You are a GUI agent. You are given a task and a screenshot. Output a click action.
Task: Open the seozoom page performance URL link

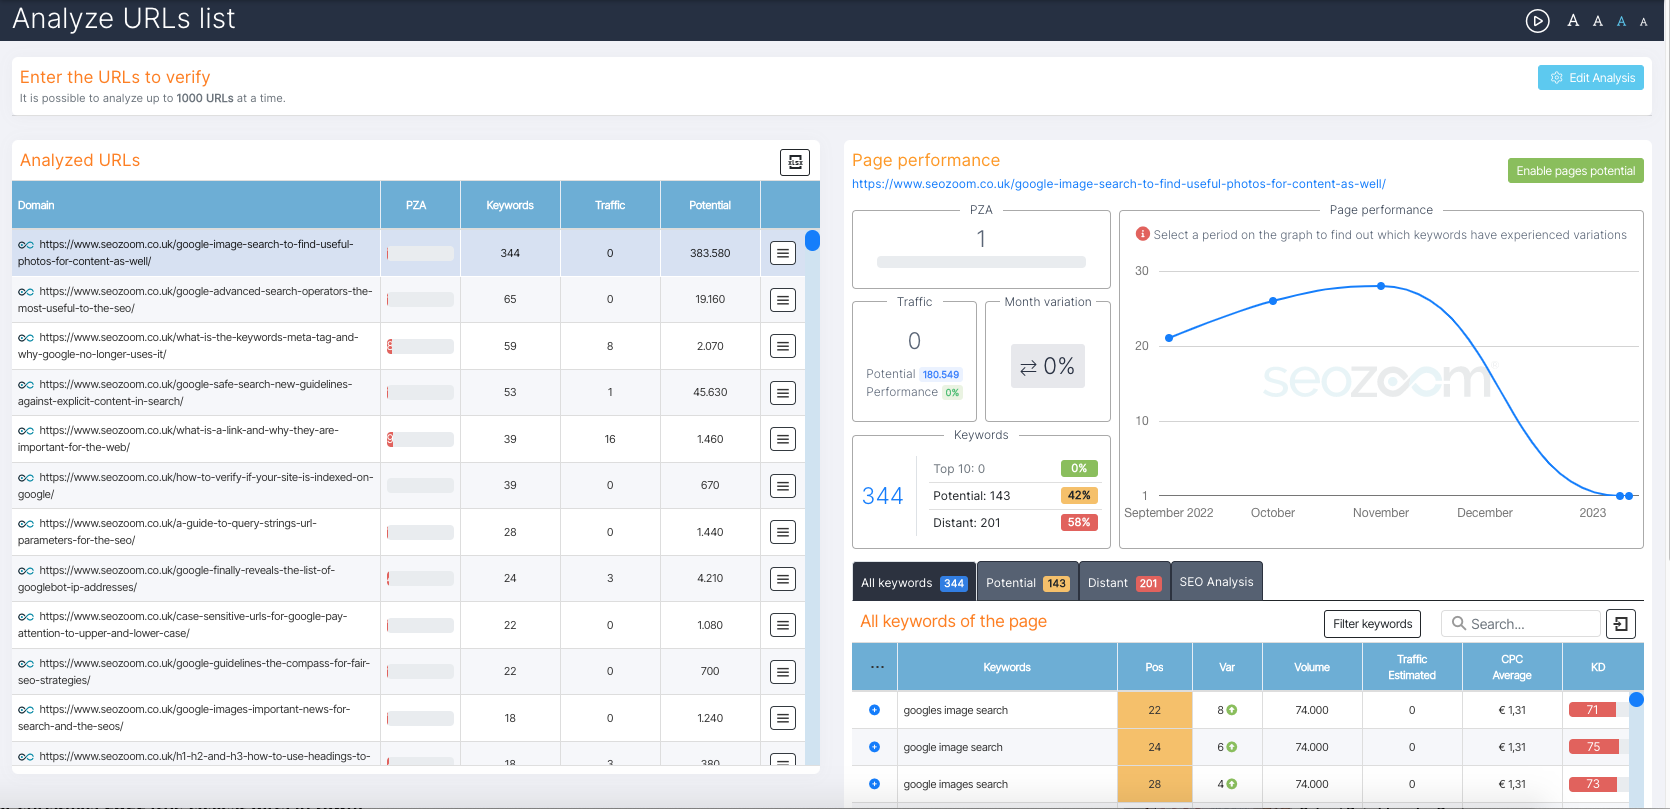click(x=1118, y=184)
